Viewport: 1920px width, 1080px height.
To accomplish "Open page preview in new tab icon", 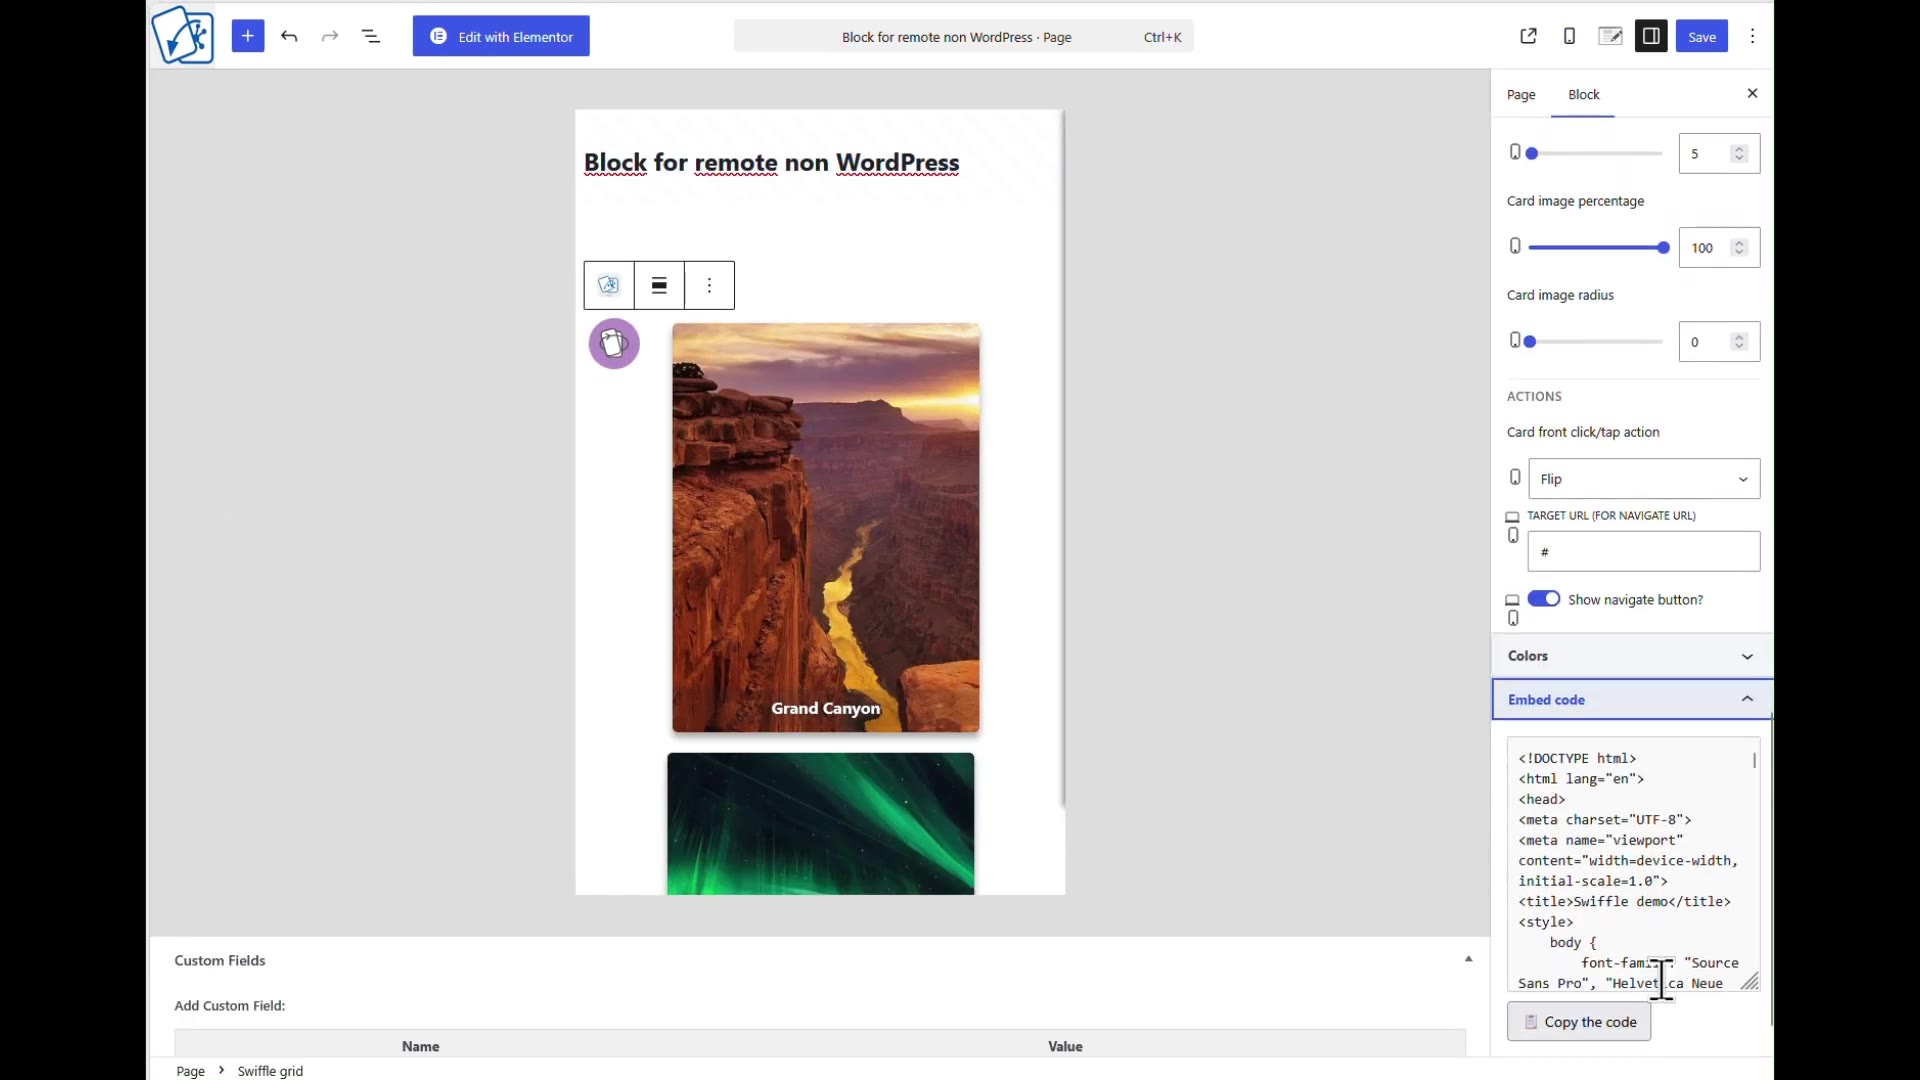I will click(1528, 36).
